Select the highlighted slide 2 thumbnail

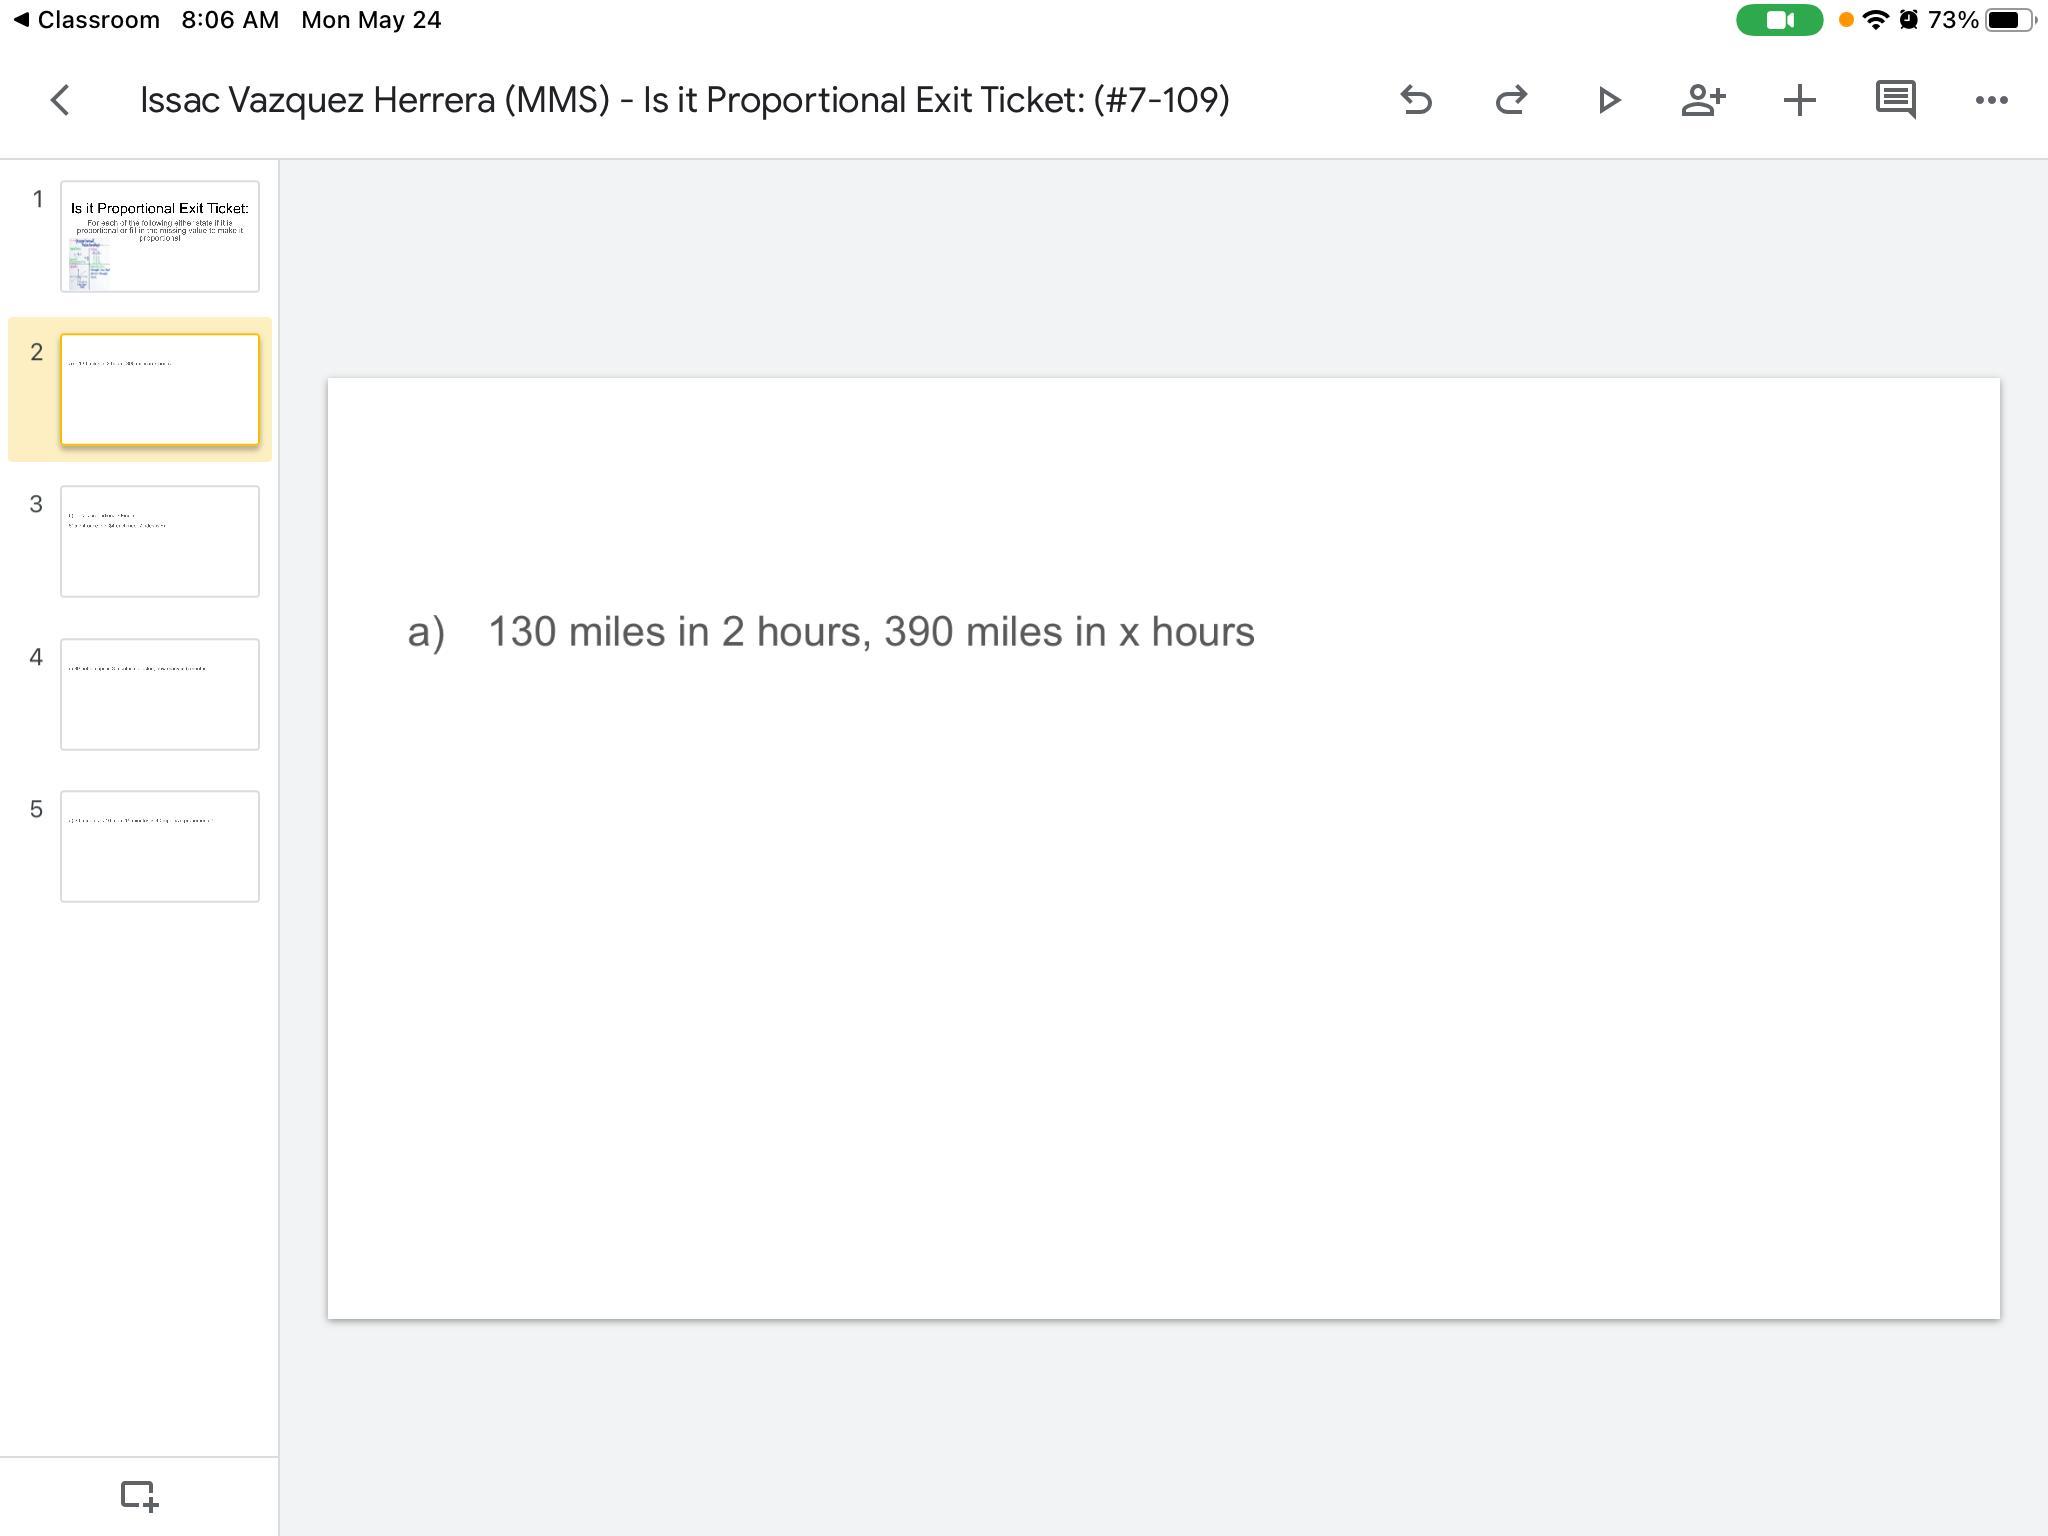coord(160,390)
